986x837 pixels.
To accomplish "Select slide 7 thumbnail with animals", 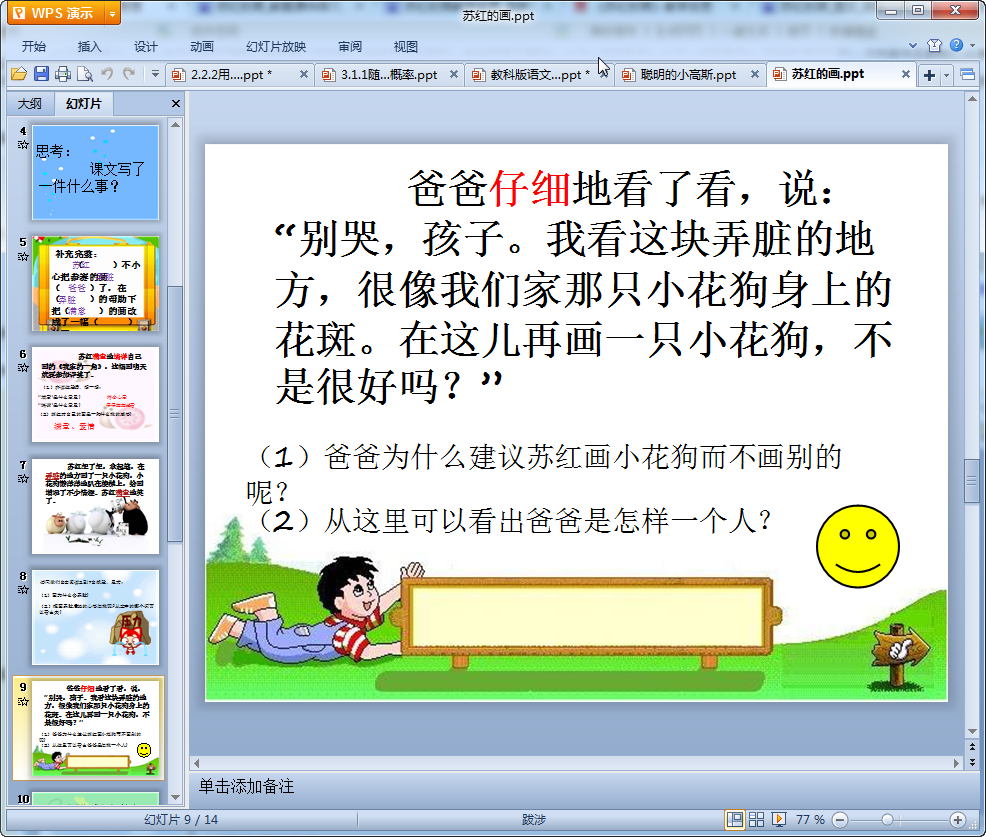I will (x=96, y=506).
